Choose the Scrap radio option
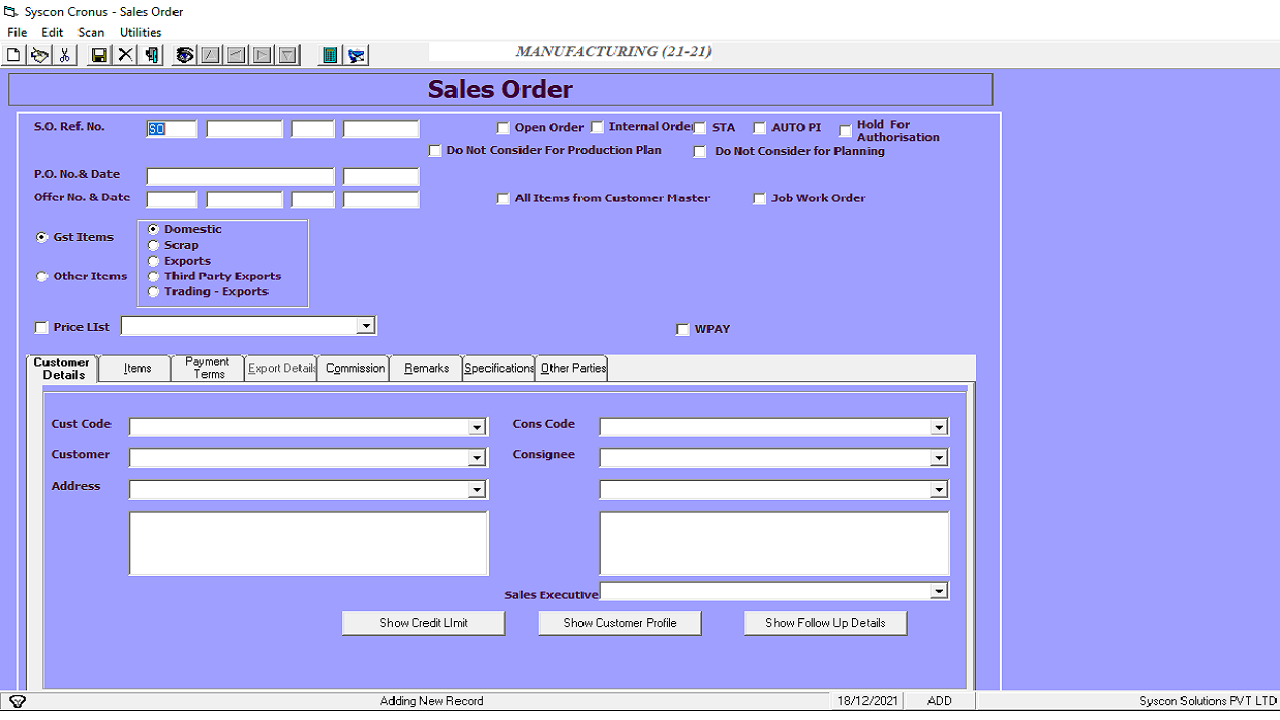This screenshot has width=1280, height=720. (x=153, y=245)
